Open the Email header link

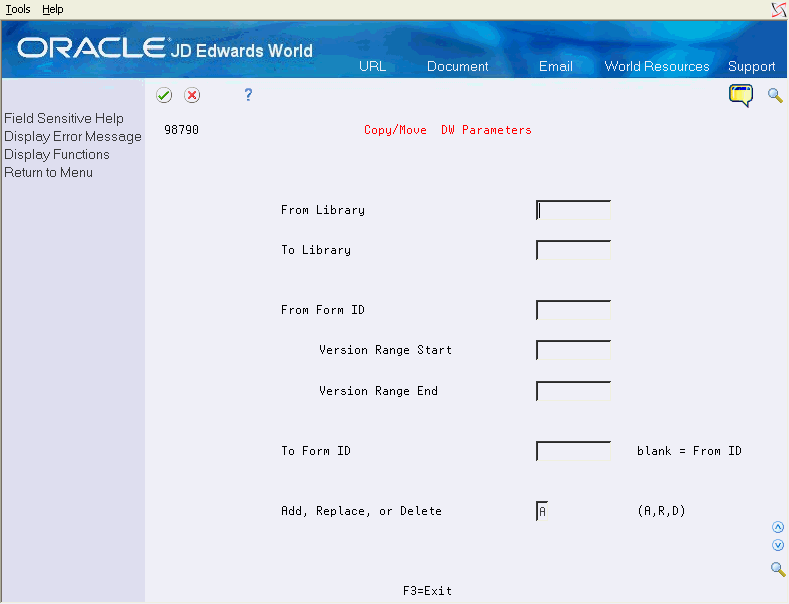[x=556, y=66]
